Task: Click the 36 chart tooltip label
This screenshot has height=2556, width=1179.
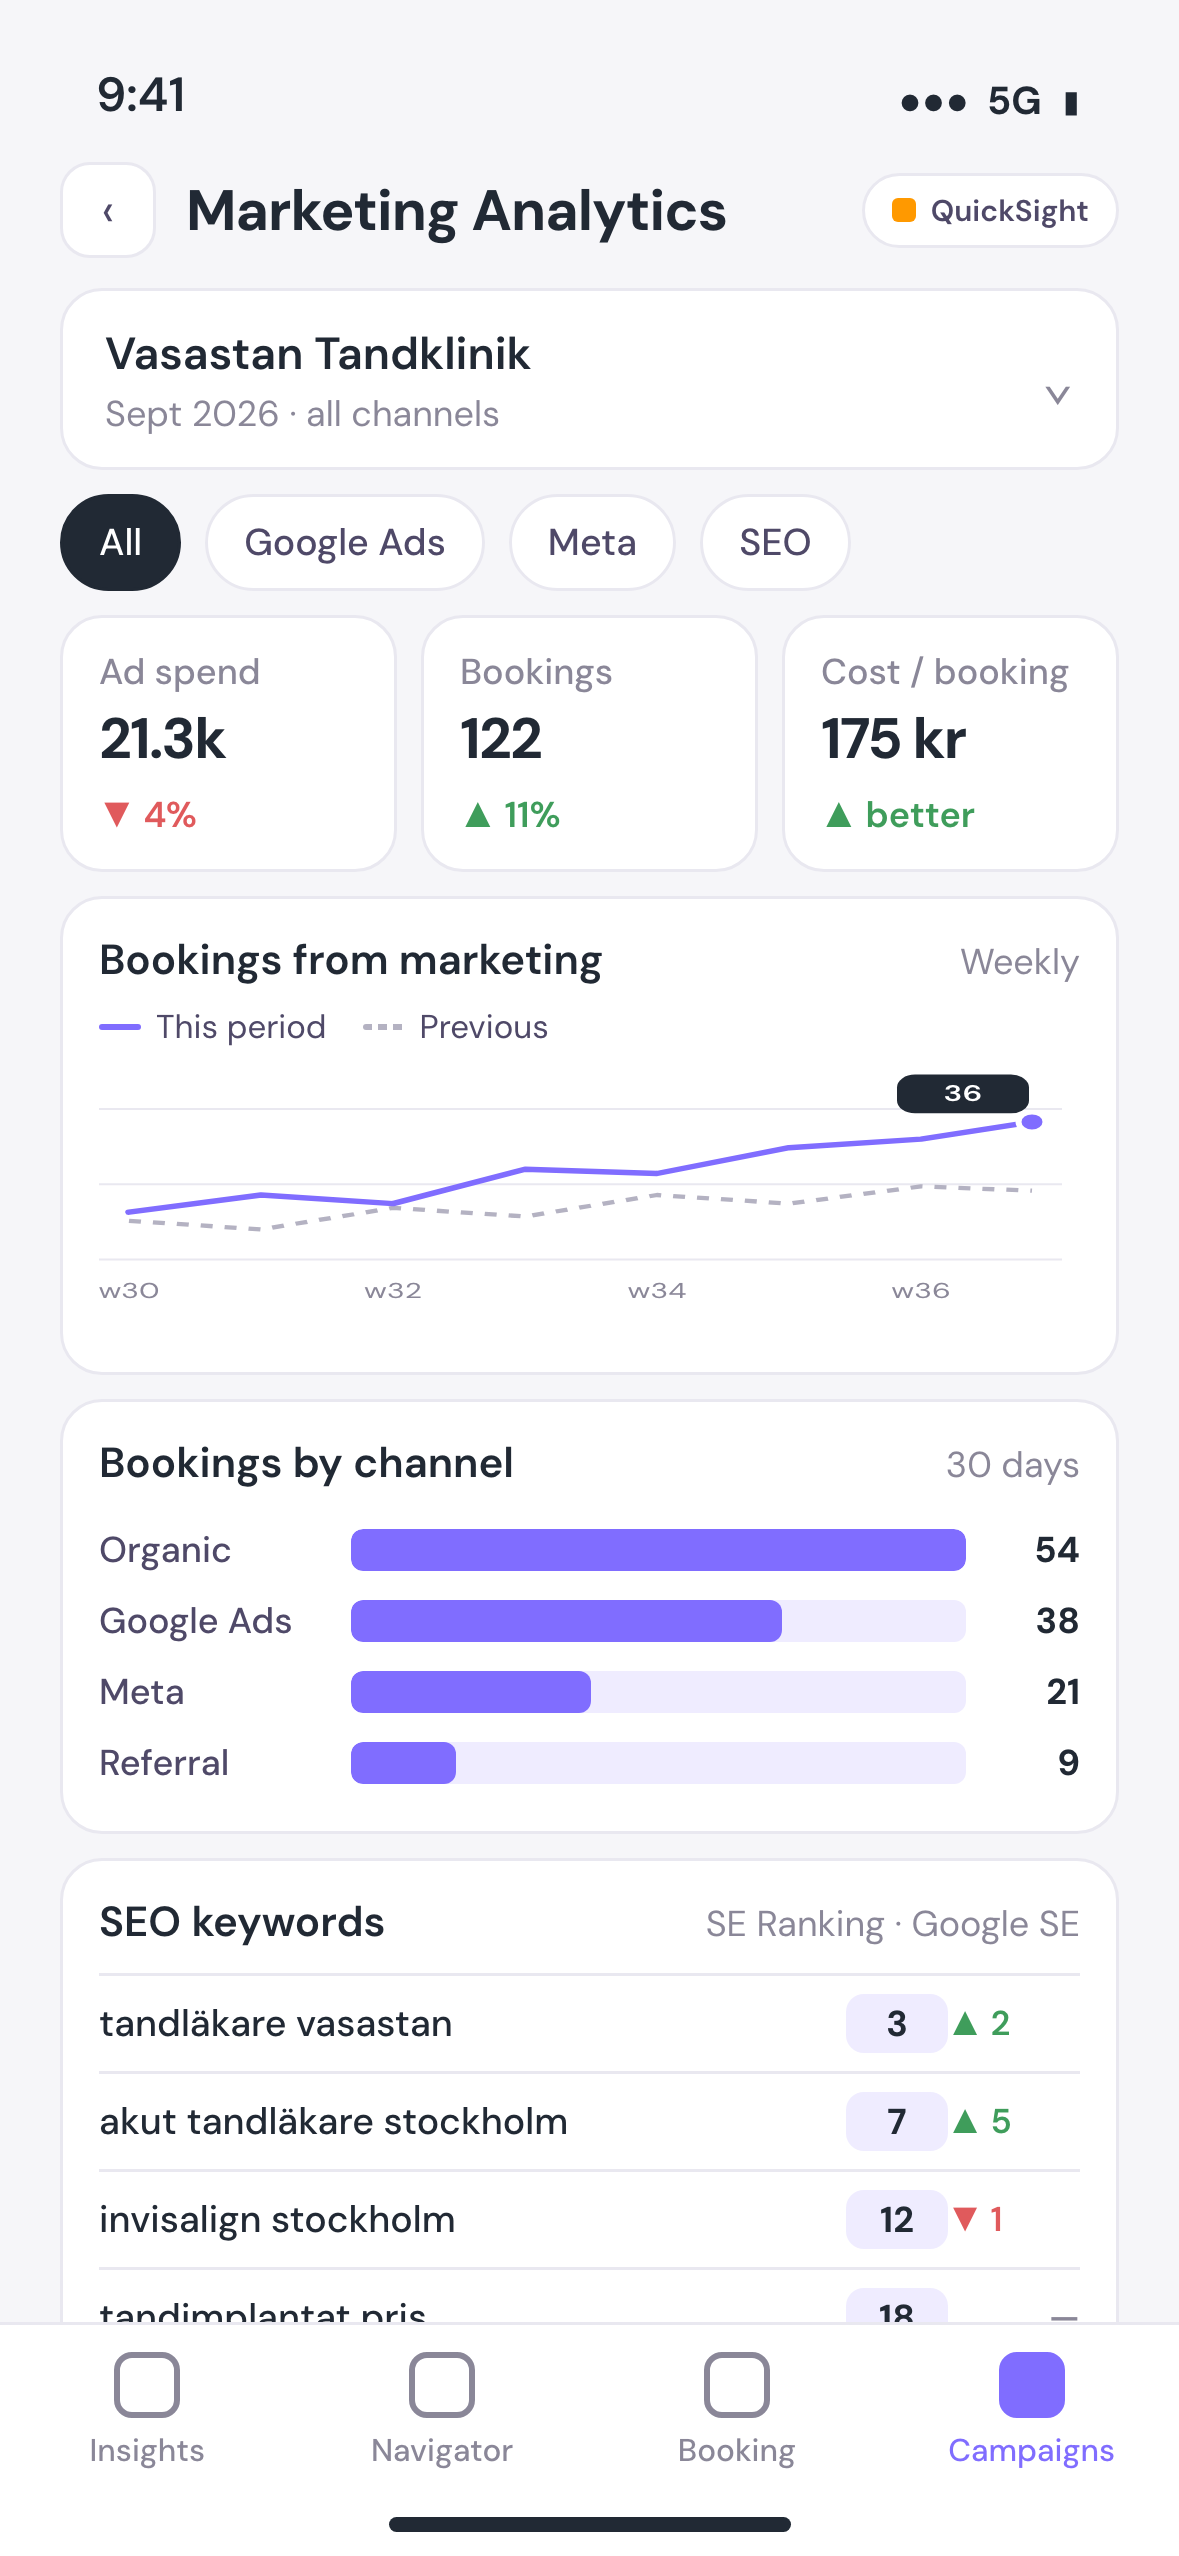Action: pos(963,1093)
